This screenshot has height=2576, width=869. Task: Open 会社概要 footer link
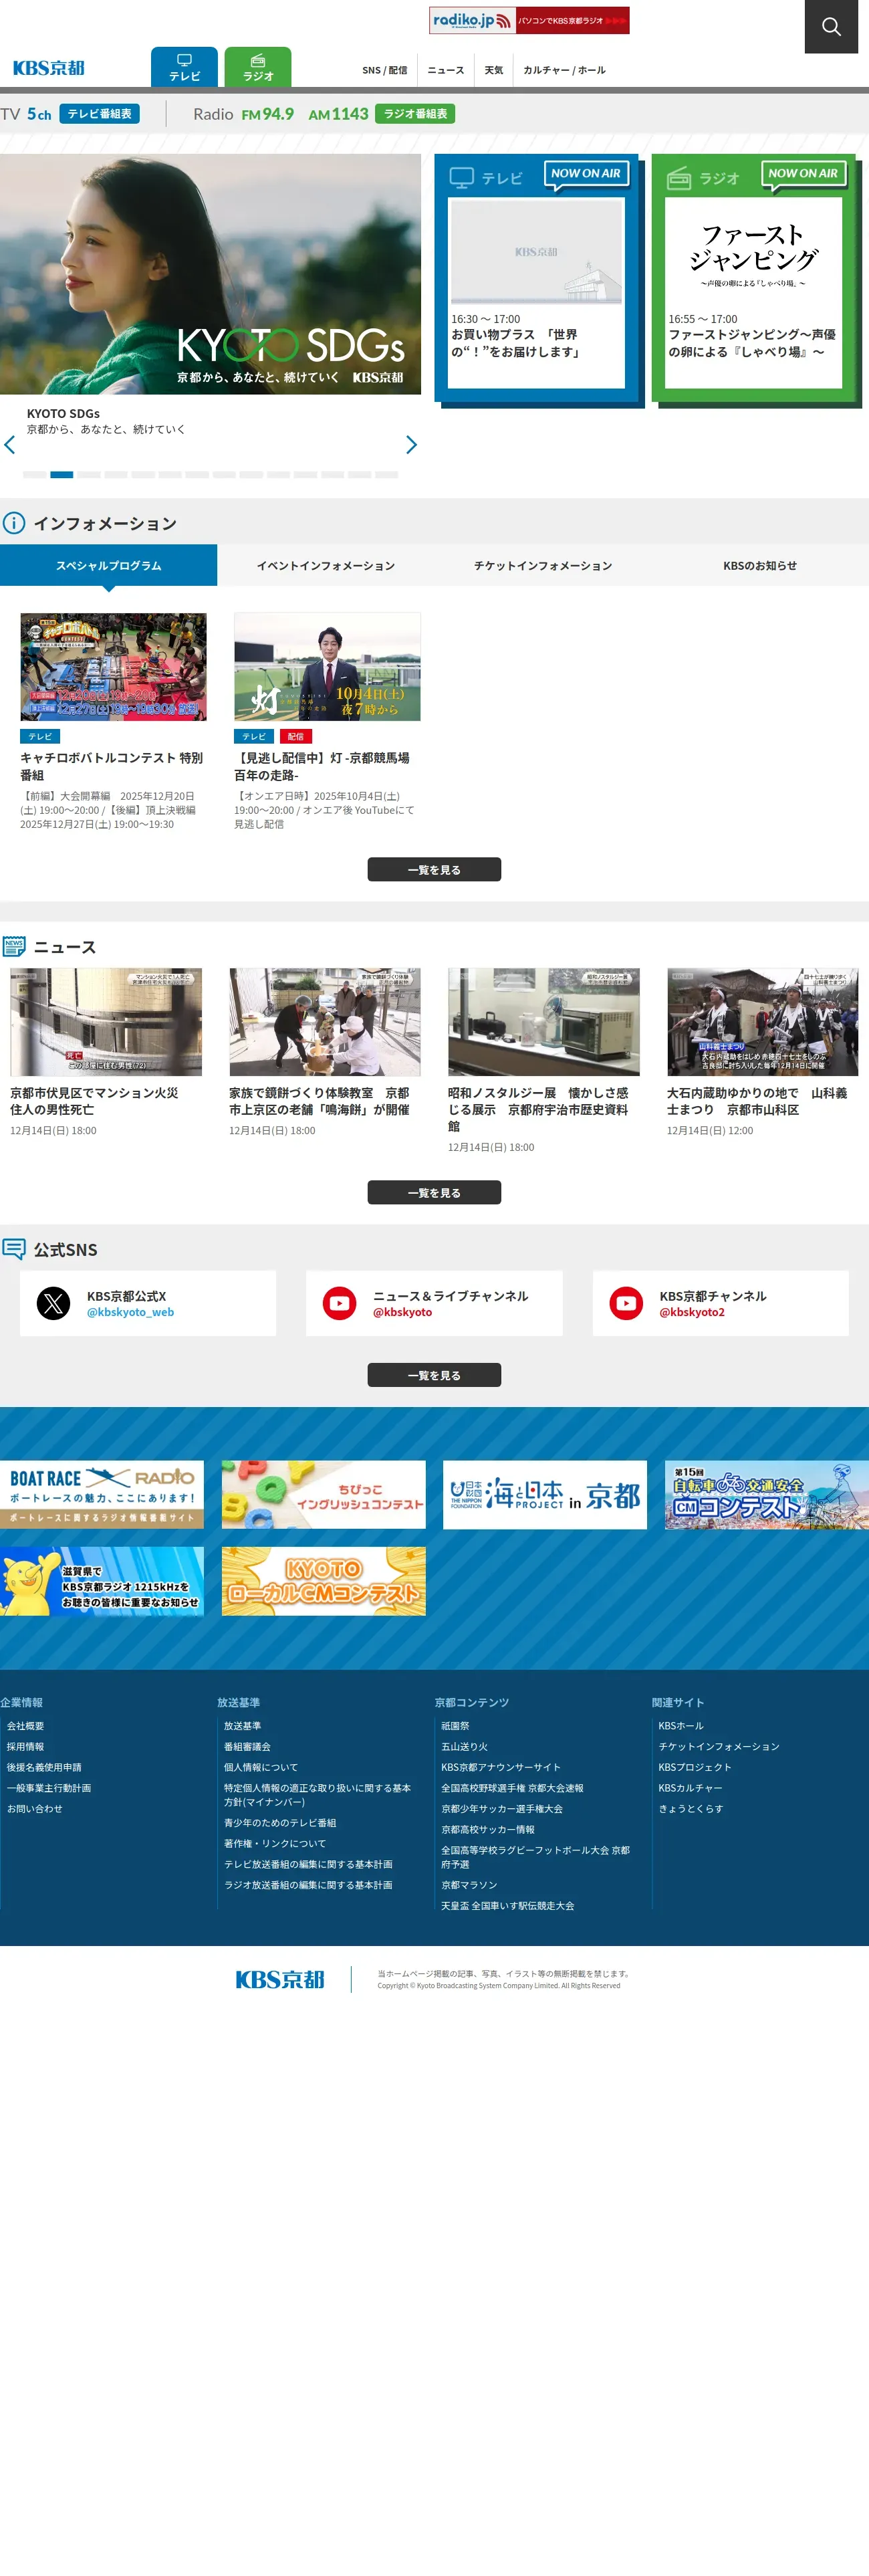tap(25, 1725)
